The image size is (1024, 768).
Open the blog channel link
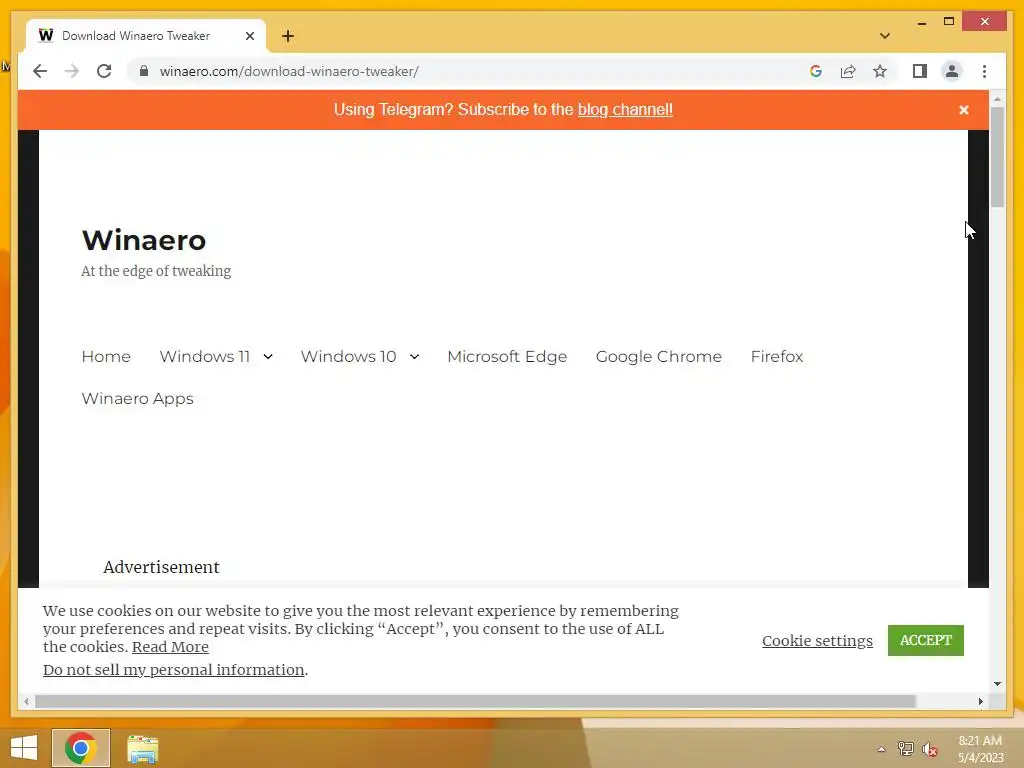point(625,109)
